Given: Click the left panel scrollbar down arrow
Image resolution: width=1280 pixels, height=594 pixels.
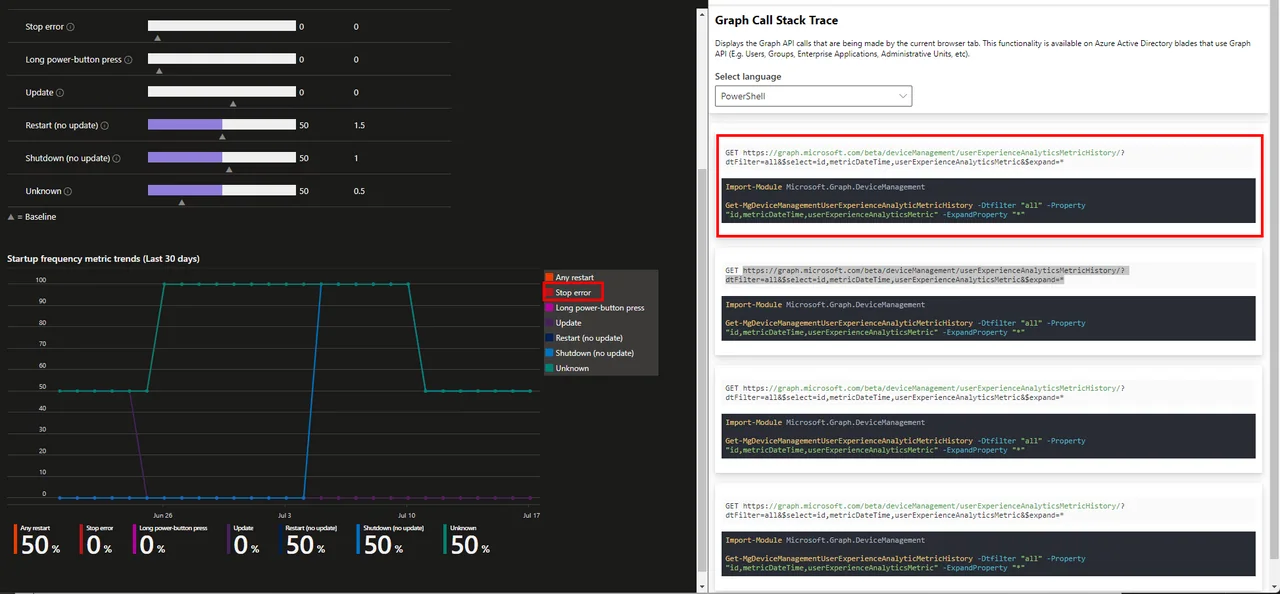Looking at the screenshot, I should (x=700, y=588).
